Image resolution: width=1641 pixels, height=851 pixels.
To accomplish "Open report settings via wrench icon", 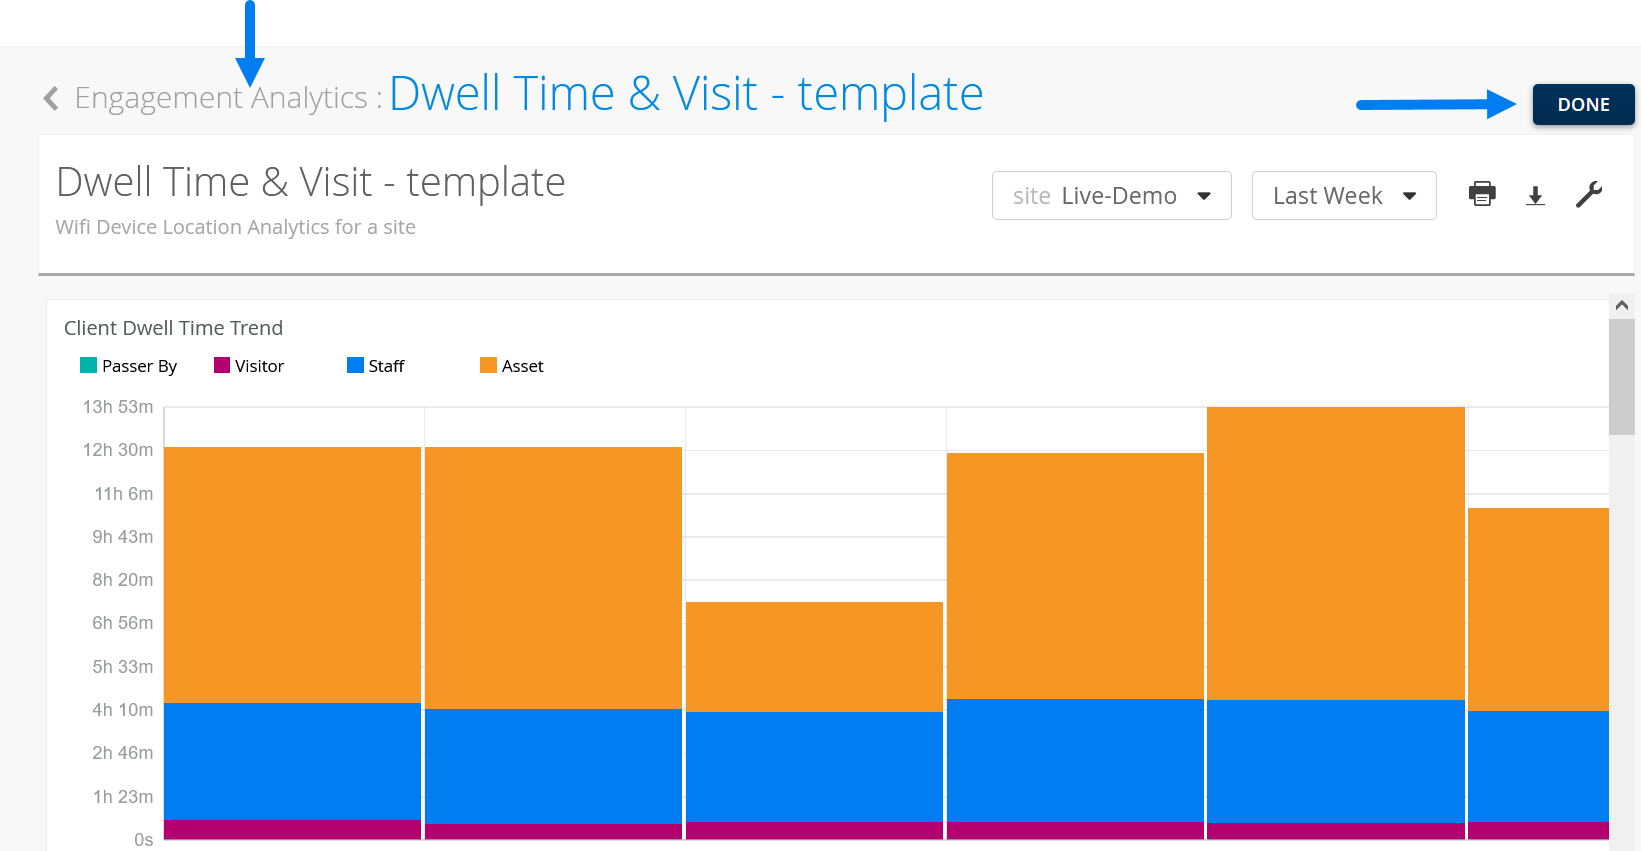I will 1588,194.
